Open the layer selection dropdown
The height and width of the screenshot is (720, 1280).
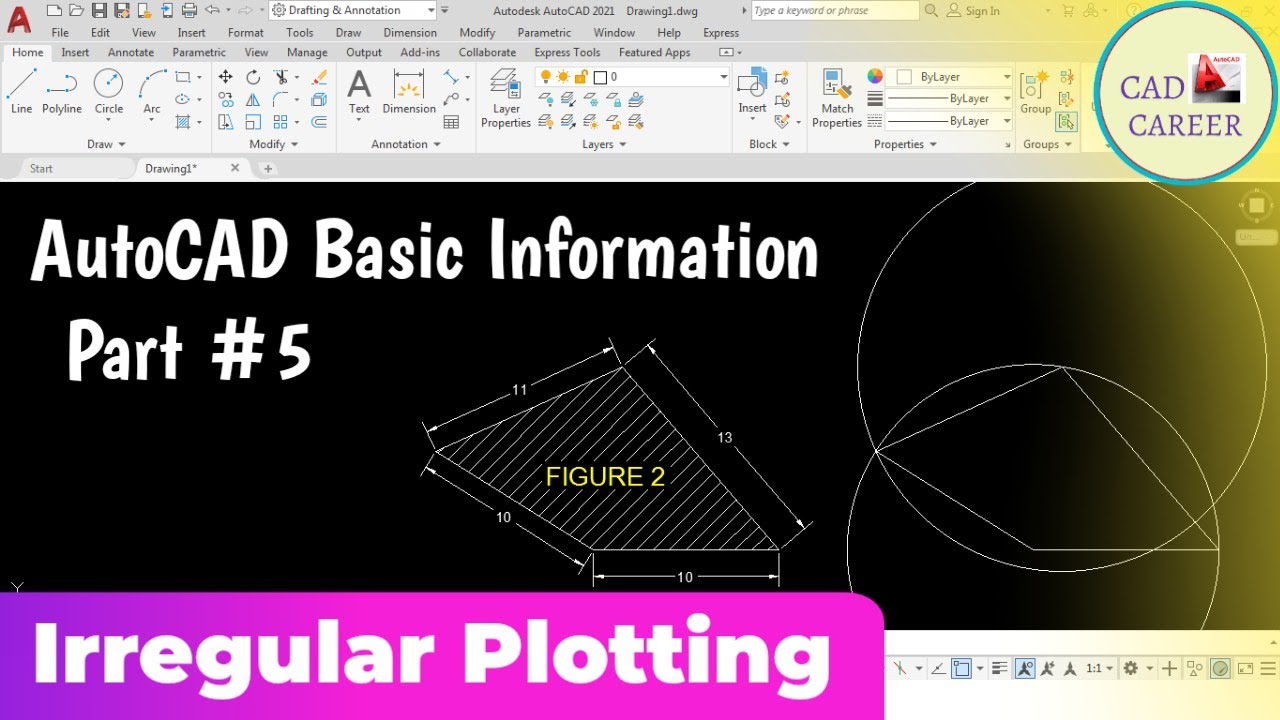[x=724, y=77]
